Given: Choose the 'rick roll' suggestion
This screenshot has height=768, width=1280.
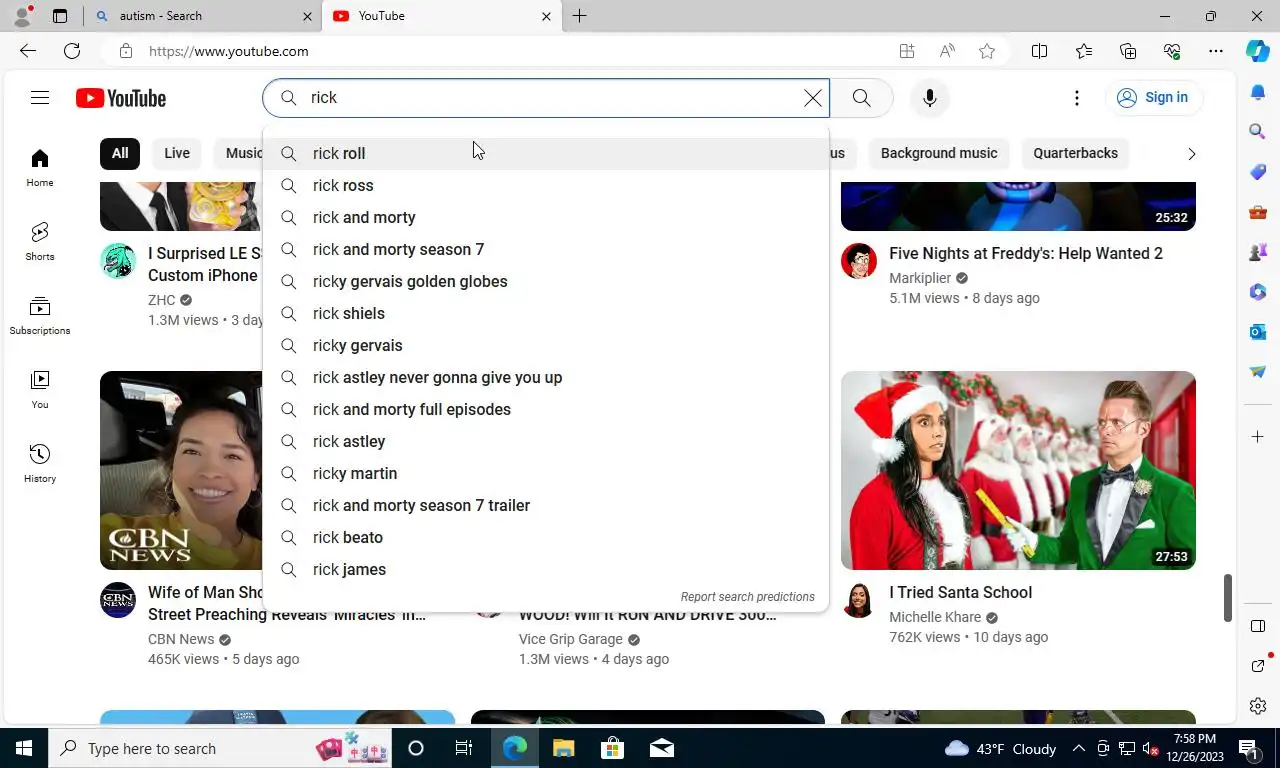Looking at the screenshot, I should coord(546,153).
